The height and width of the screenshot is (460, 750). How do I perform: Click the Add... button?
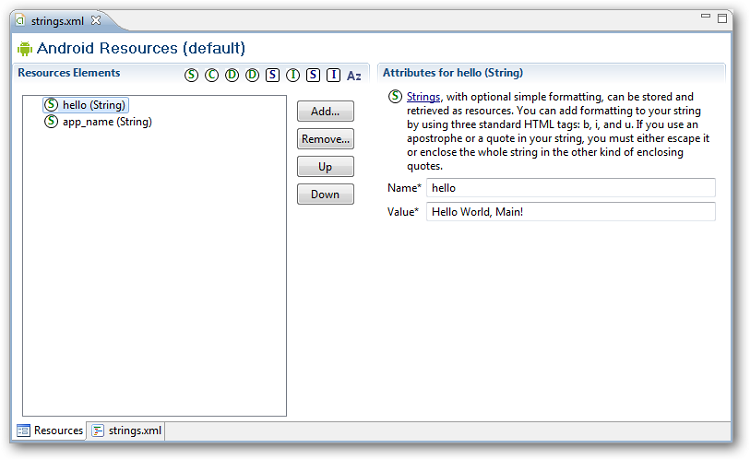click(x=325, y=111)
